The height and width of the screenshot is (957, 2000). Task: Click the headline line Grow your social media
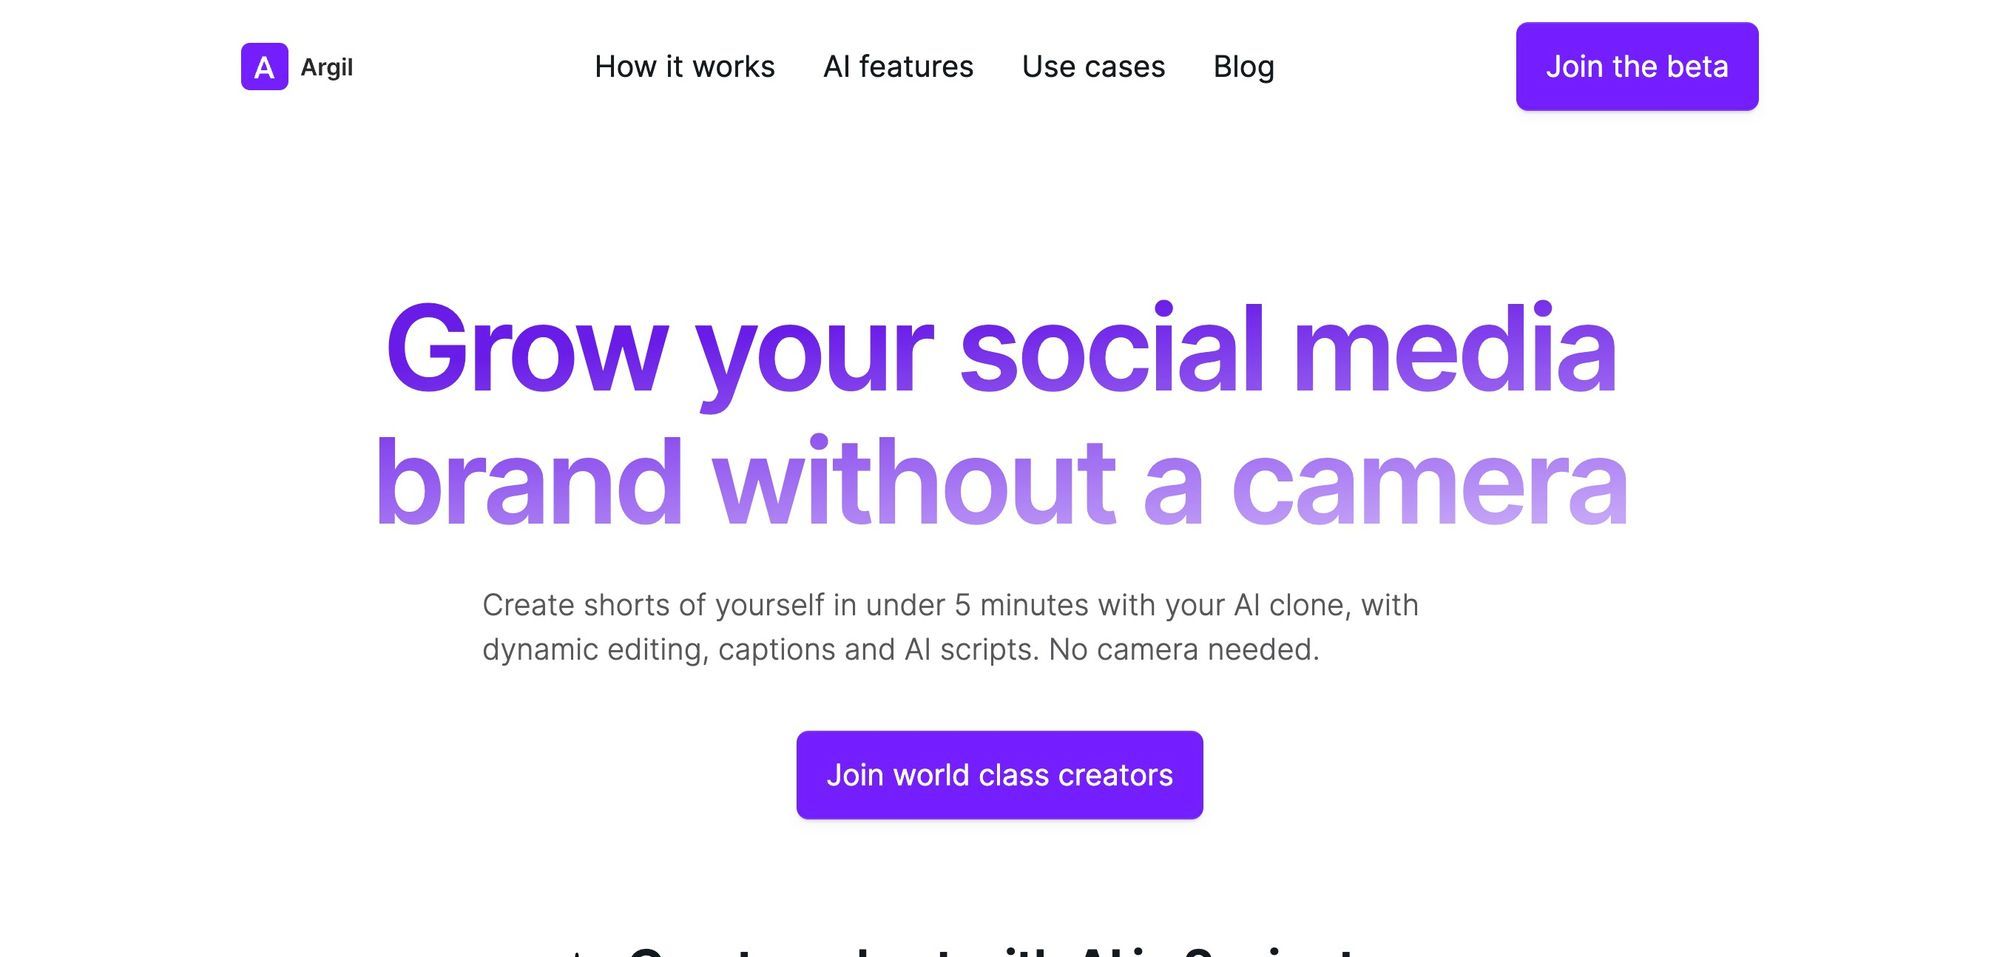(1001, 351)
